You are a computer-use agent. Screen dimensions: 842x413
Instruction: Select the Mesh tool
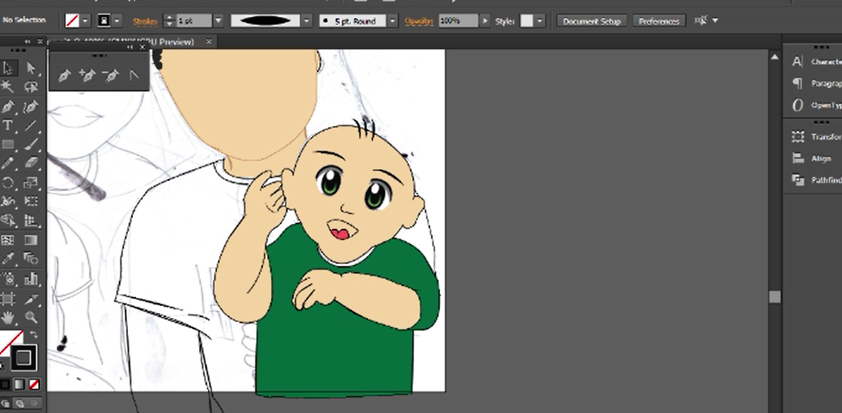(8, 240)
